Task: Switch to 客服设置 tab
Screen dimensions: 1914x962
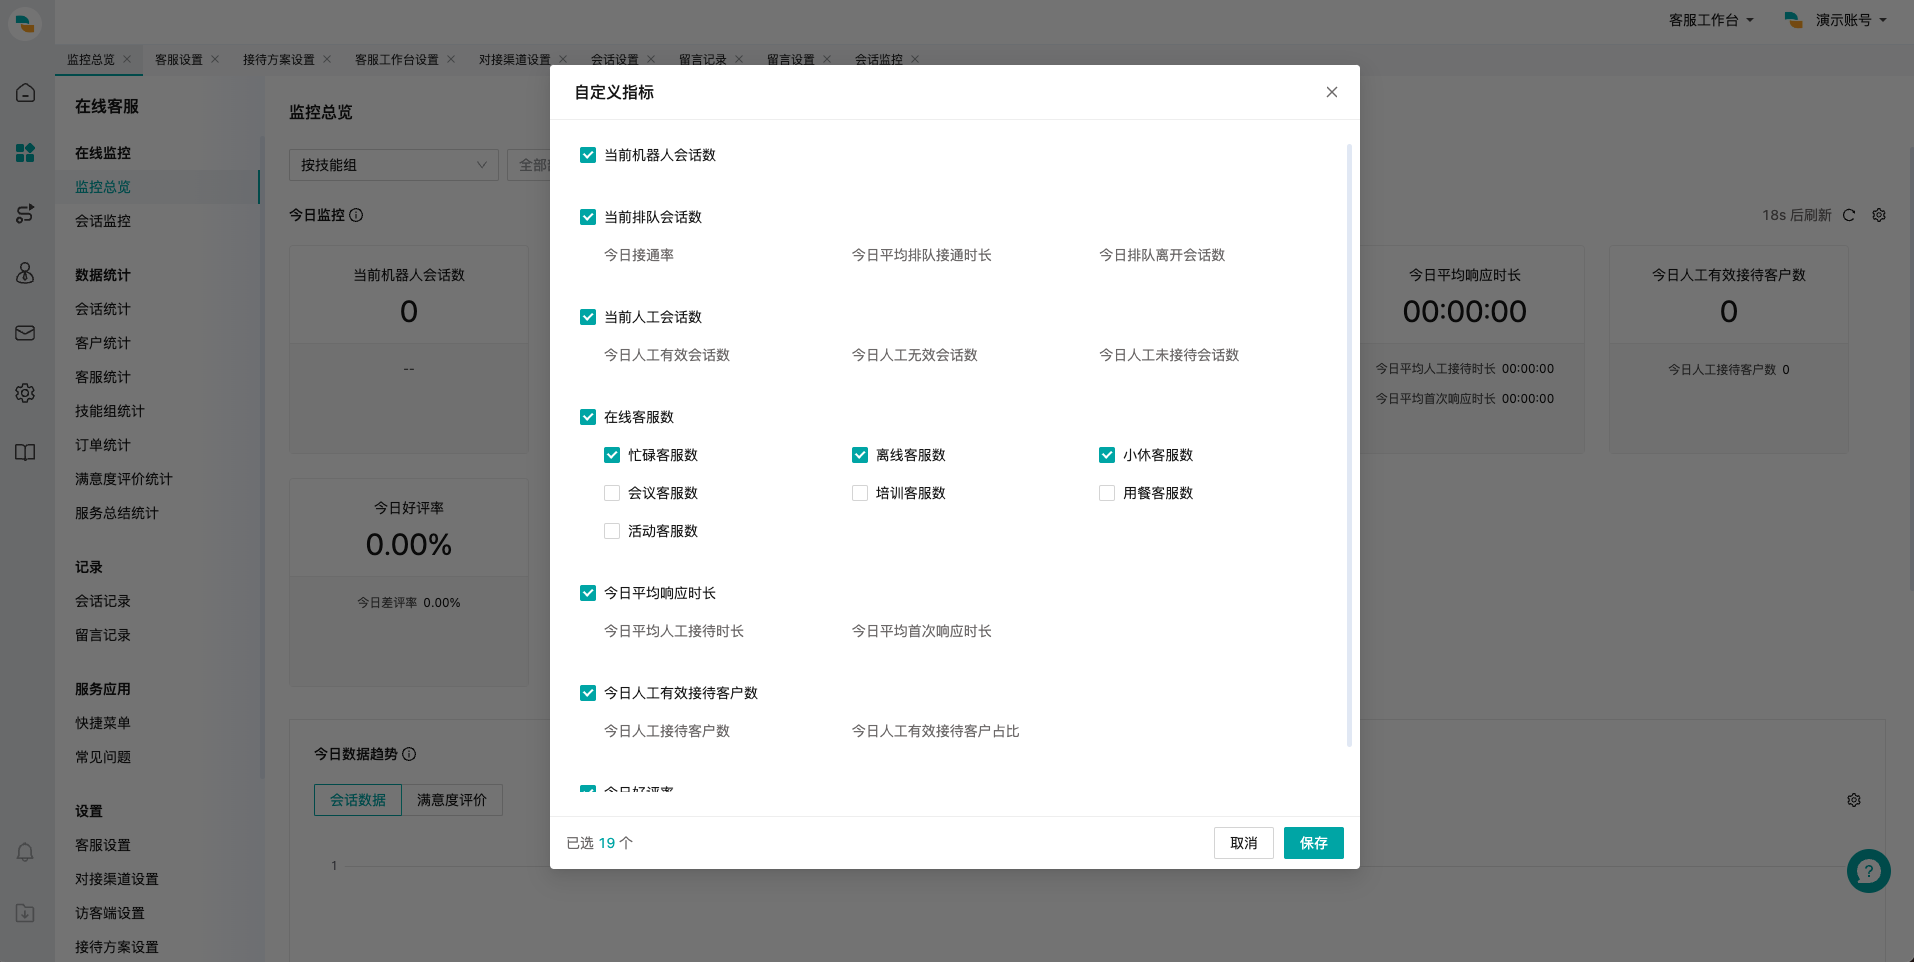Action: pyautogui.click(x=179, y=60)
